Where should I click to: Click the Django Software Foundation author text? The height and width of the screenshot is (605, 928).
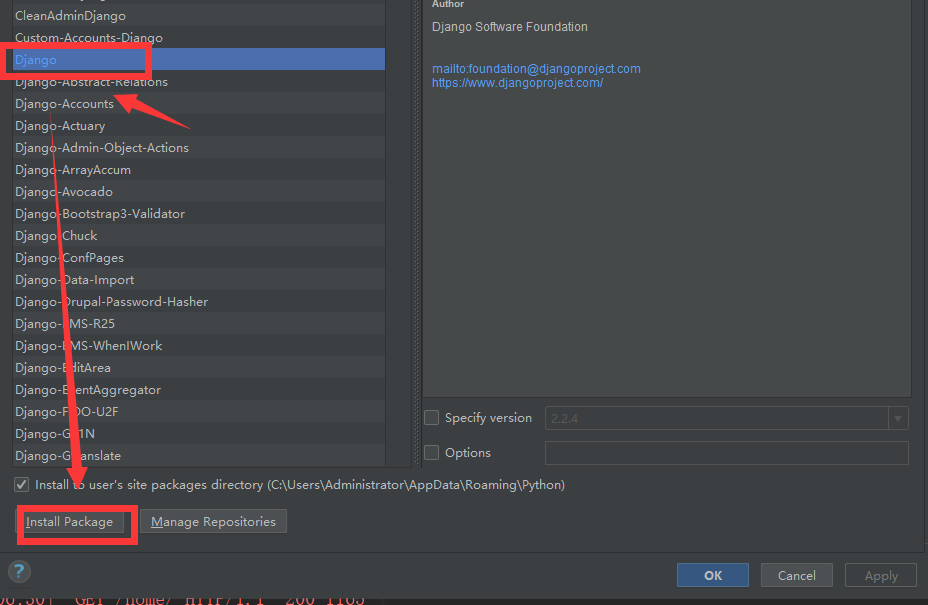510,27
